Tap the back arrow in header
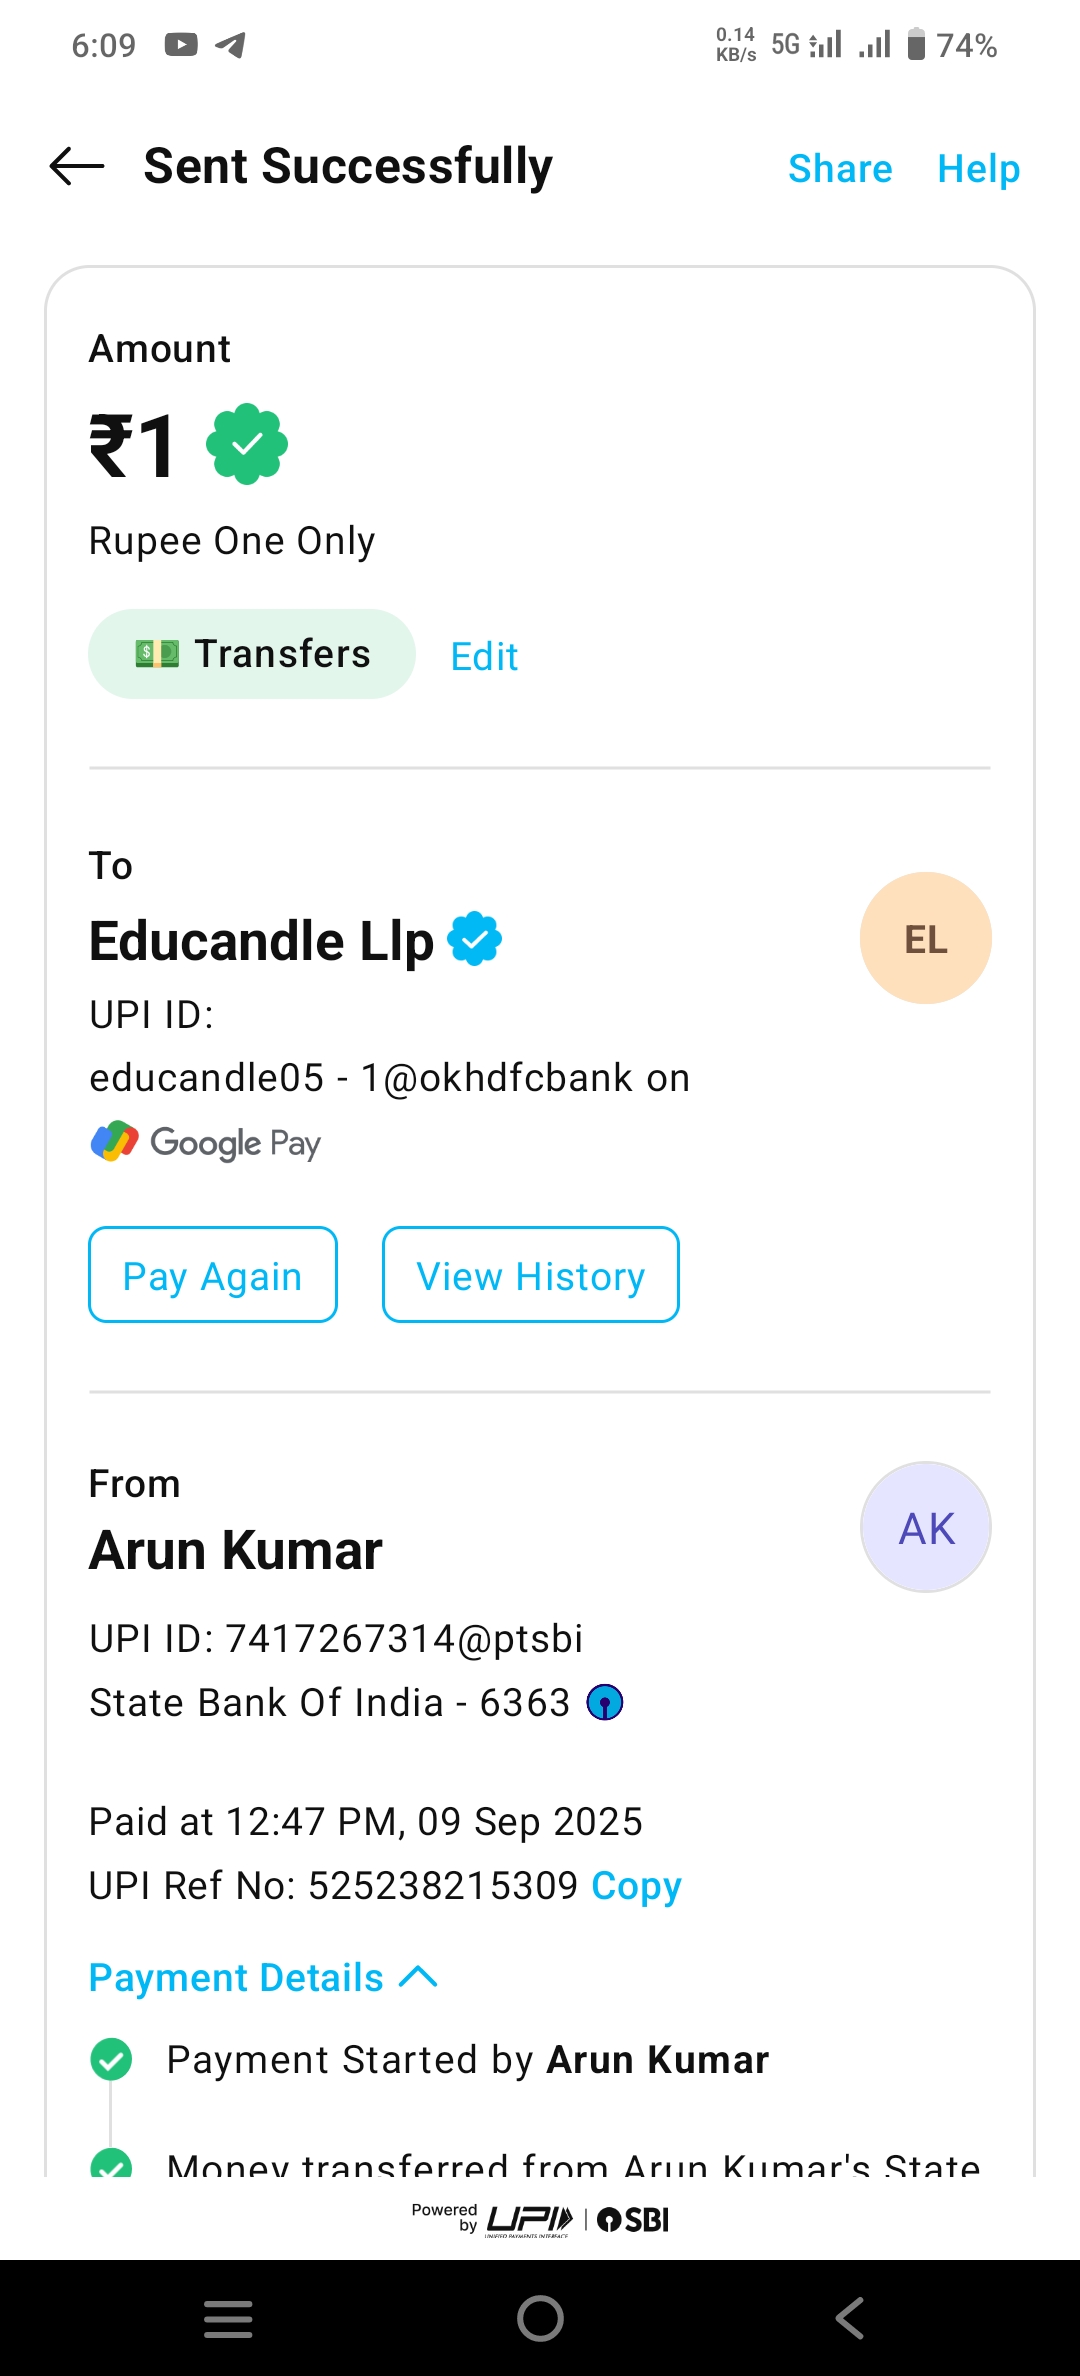This screenshot has width=1080, height=2376. pyautogui.click(x=77, y=166)
